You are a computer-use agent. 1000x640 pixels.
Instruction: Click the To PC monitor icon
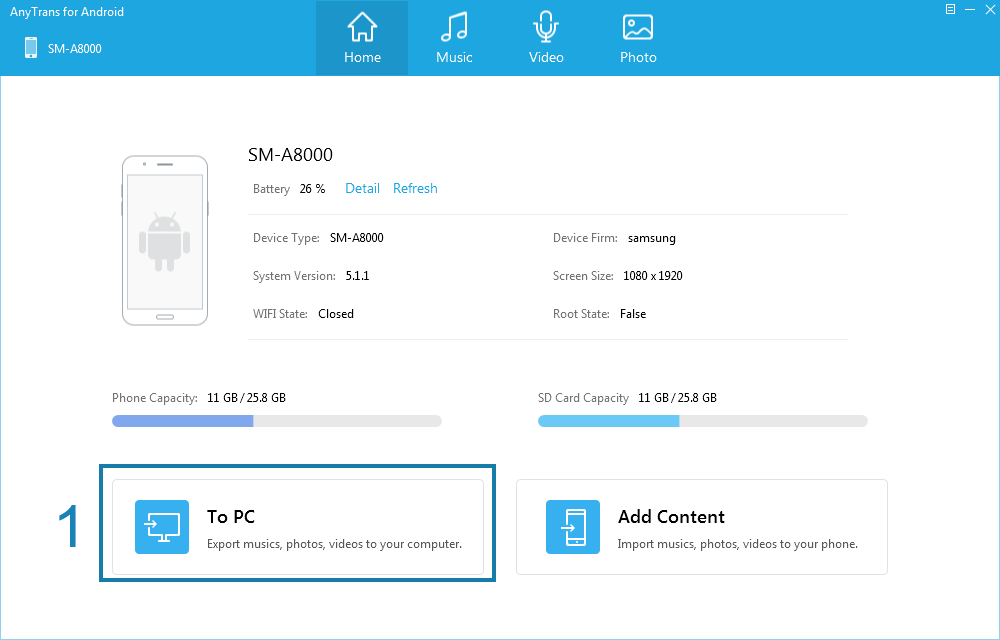pyautogui.click(x=162, y=527)
